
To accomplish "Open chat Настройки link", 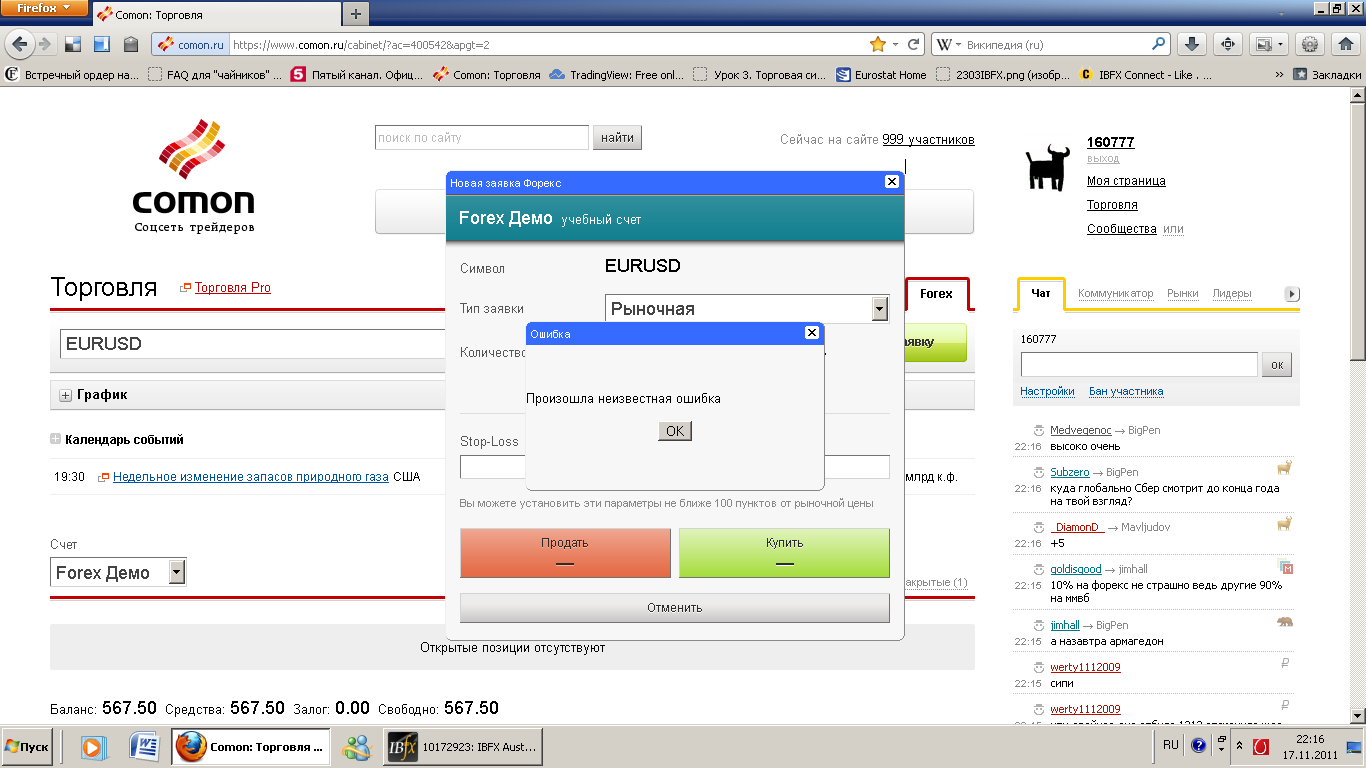I will (x=1047, y=392).
